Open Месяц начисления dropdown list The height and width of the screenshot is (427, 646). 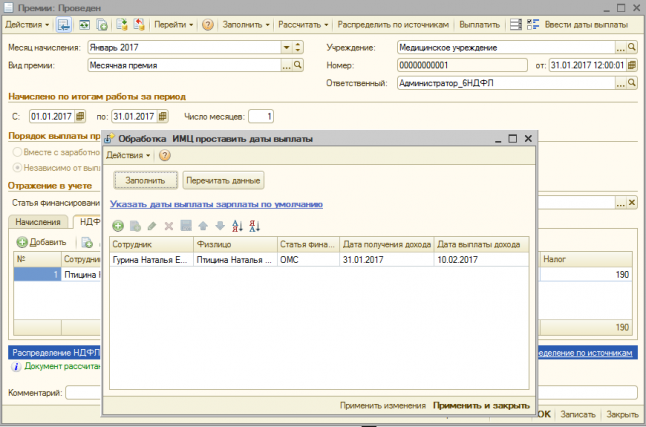(285, 47)
